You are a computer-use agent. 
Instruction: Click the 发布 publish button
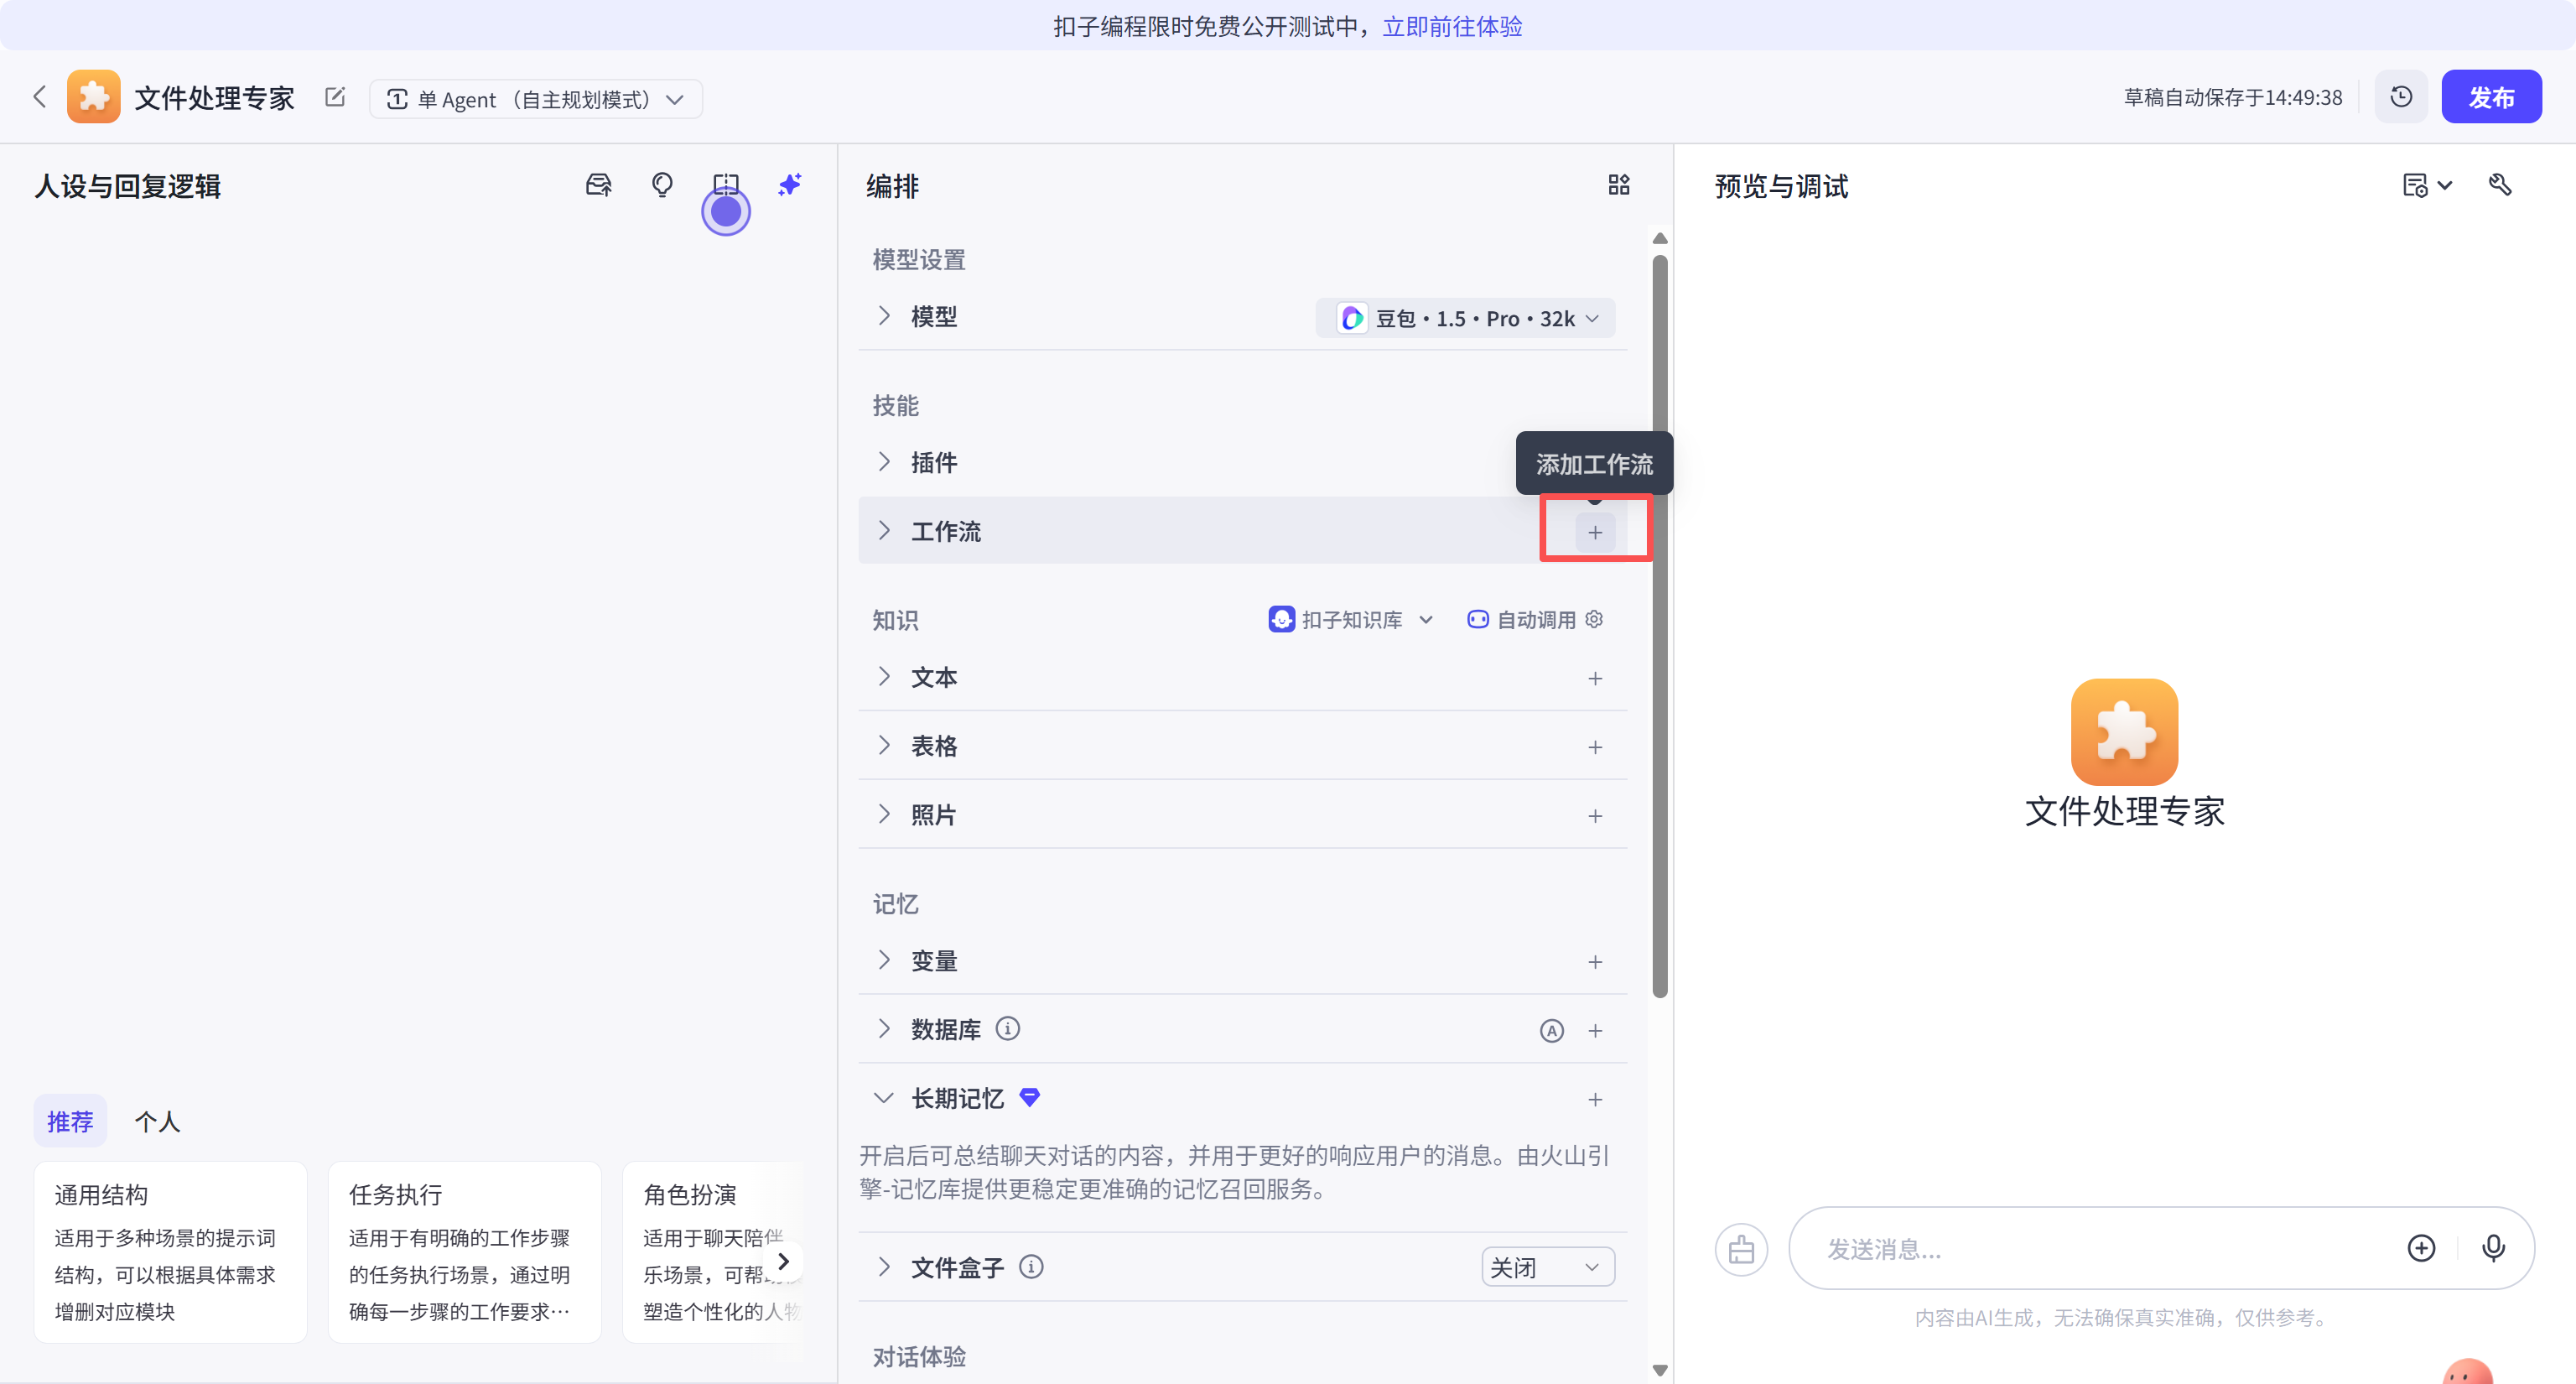click(x=2490, y=97)
